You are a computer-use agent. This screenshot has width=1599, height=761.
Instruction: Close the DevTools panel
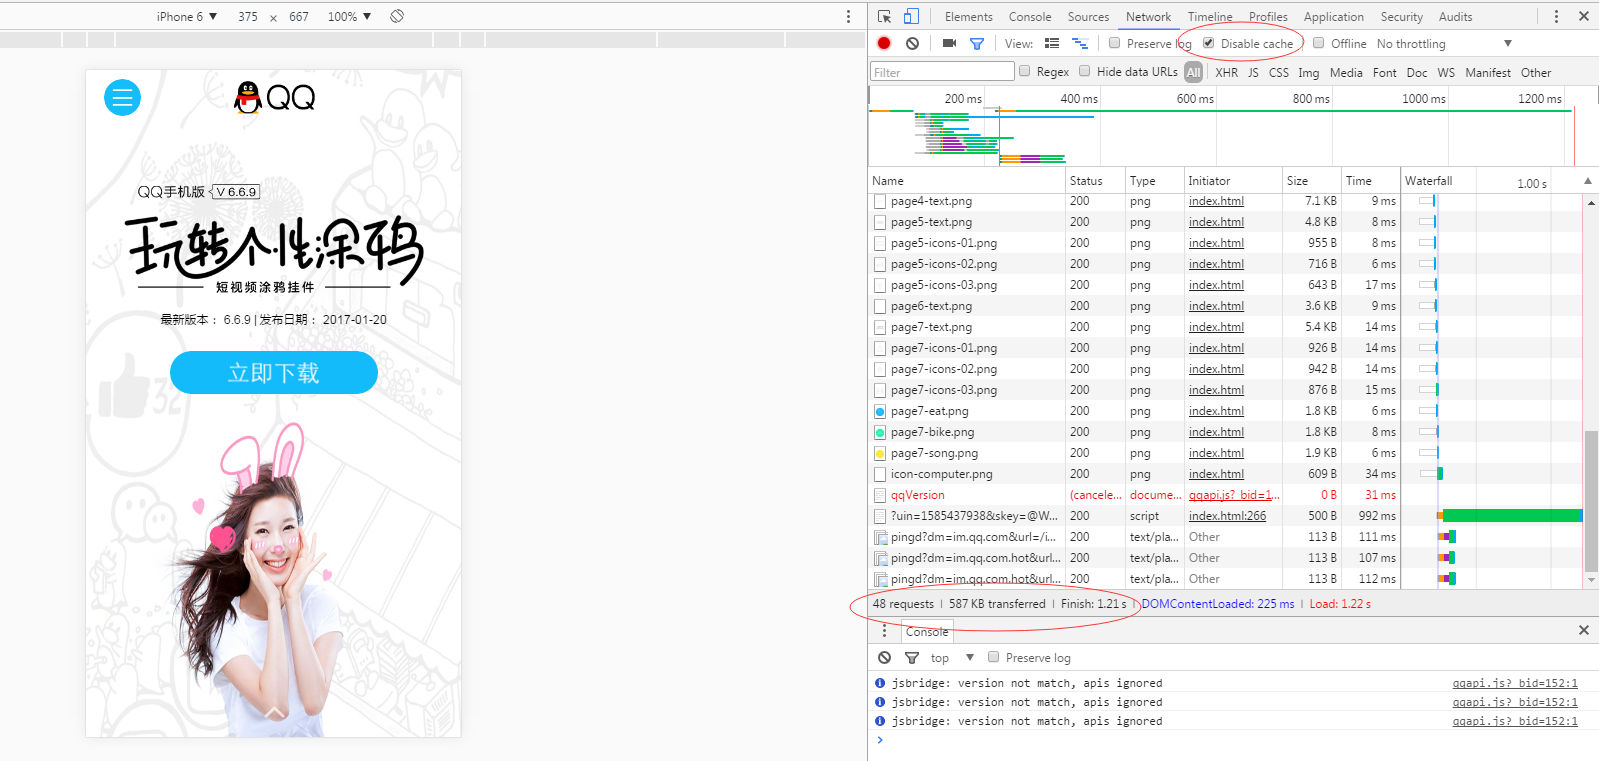point(1584,16)
